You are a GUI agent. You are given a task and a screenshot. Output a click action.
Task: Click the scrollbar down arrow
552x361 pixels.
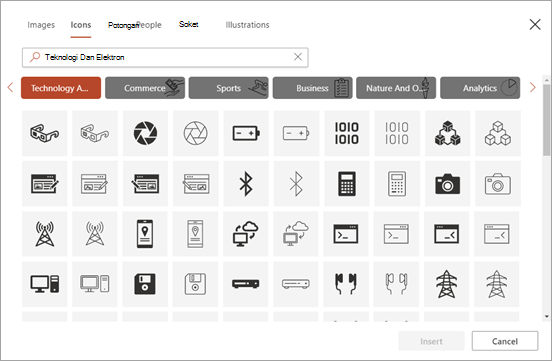tap(546, 316)
